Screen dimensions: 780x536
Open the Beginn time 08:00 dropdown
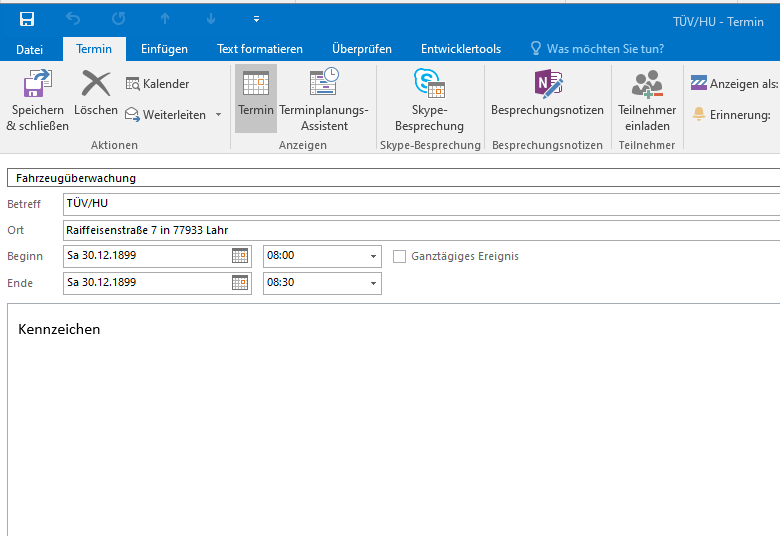click(x=373, y=256)
